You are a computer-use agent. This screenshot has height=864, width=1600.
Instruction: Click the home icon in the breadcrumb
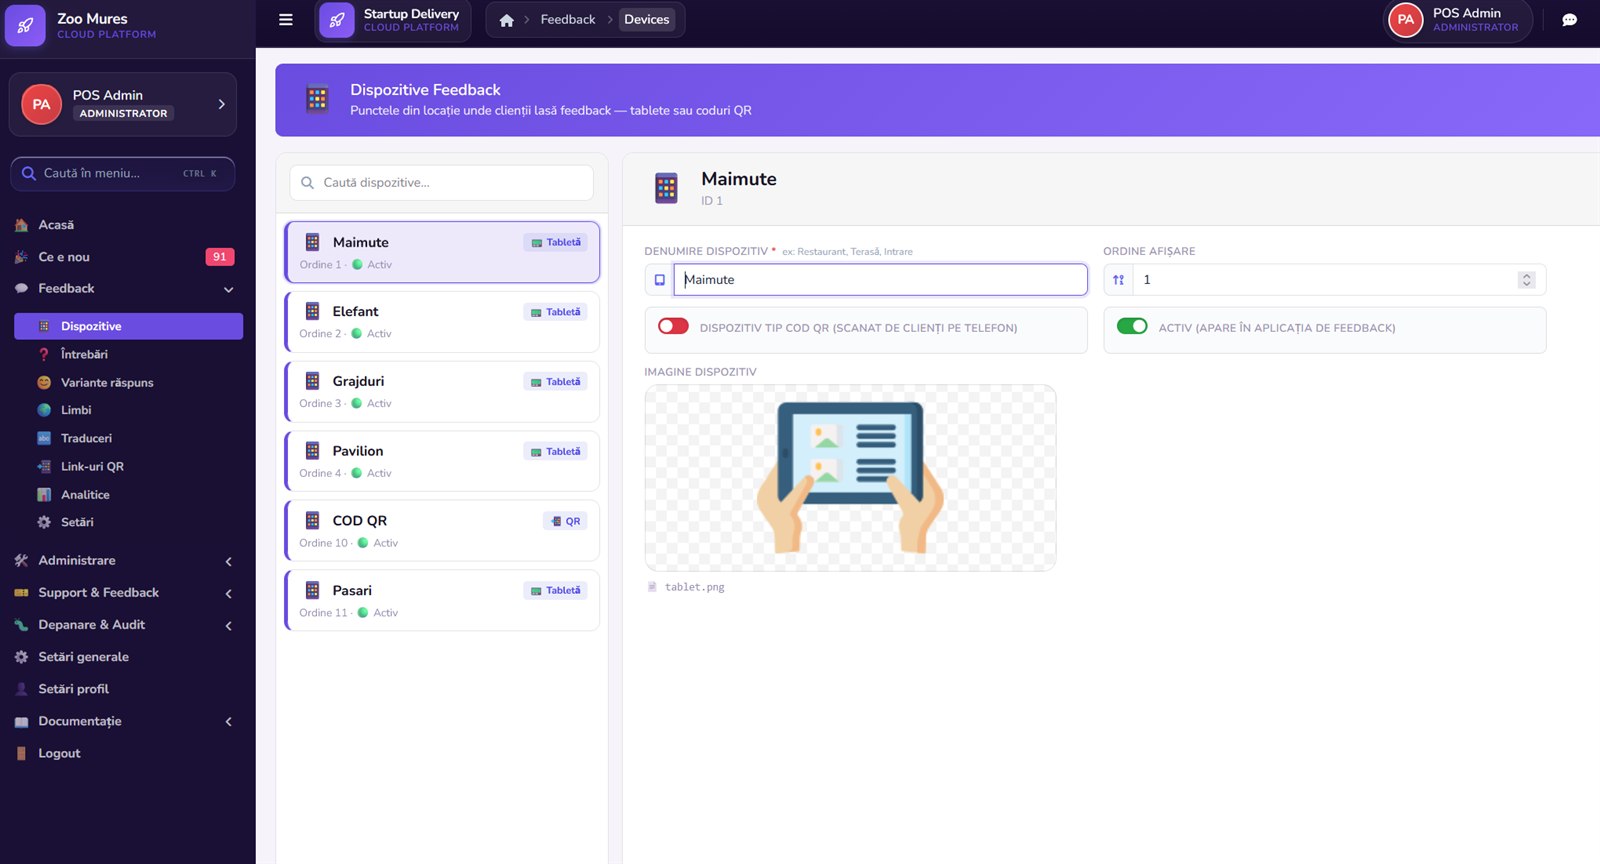pyautogui.click(x=507, y=20)
